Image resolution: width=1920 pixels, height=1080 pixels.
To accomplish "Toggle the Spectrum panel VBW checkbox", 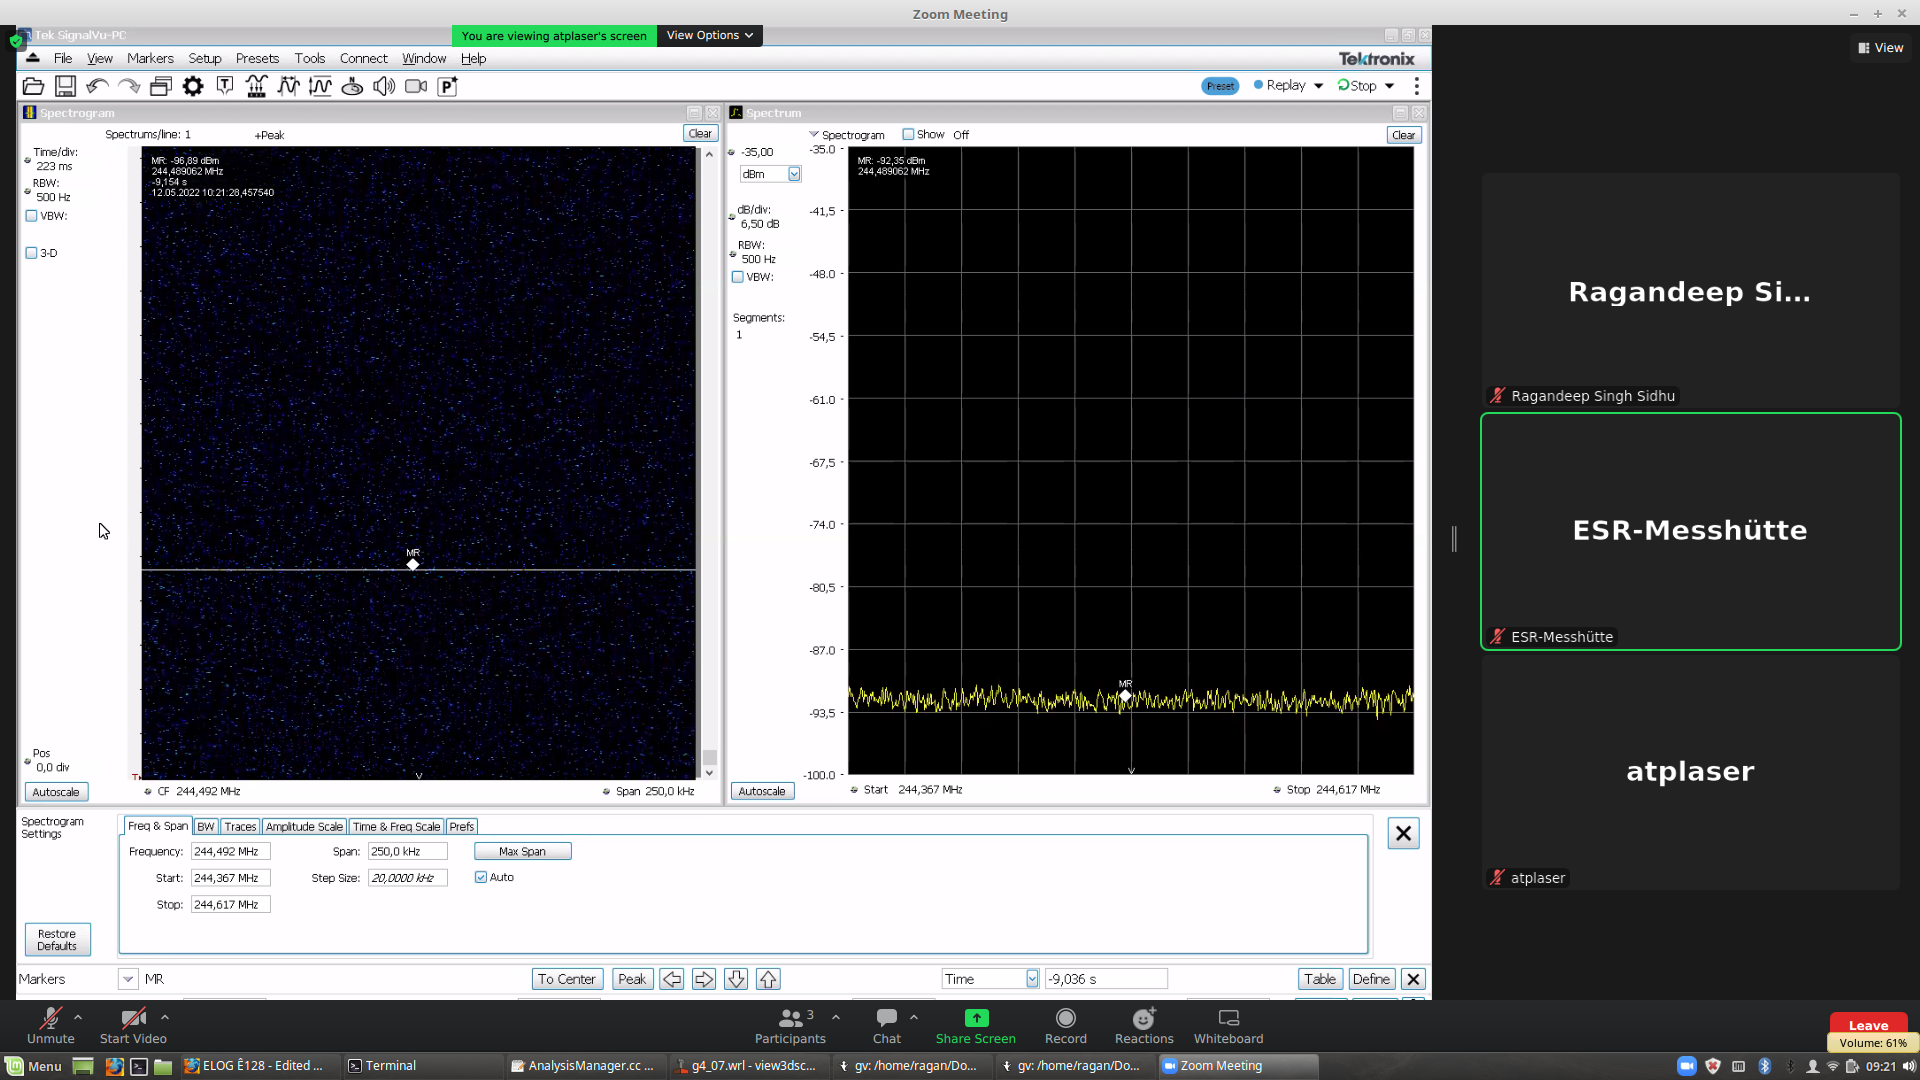I will tap(738, 277).
